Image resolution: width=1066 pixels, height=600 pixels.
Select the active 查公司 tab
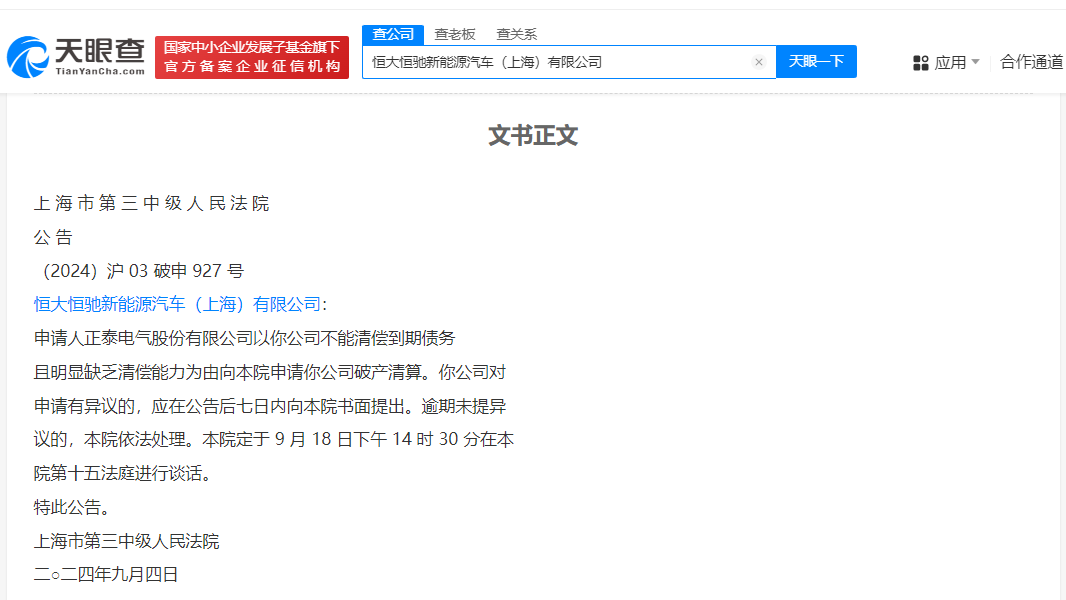click(x=392, y=33)
